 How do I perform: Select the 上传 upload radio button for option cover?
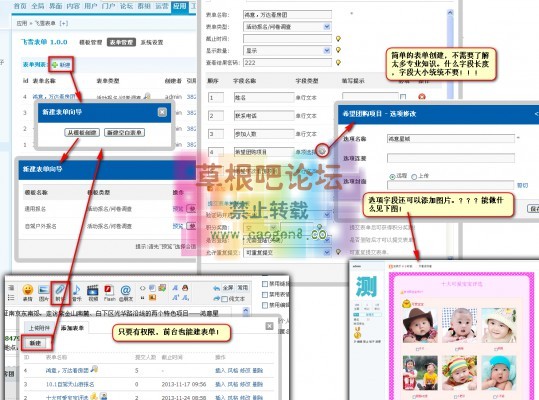pos(414,176)
